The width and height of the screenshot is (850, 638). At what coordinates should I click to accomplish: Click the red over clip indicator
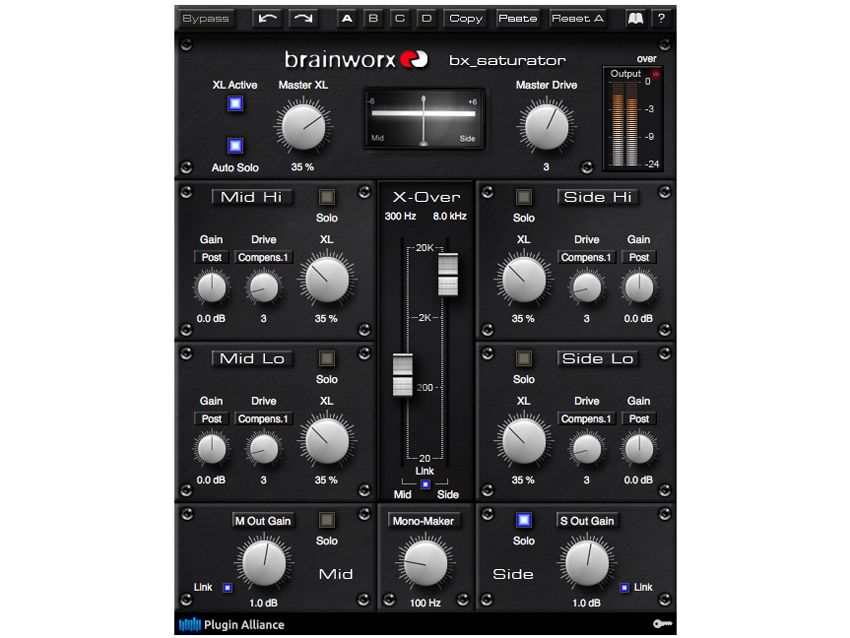[655, 74]
